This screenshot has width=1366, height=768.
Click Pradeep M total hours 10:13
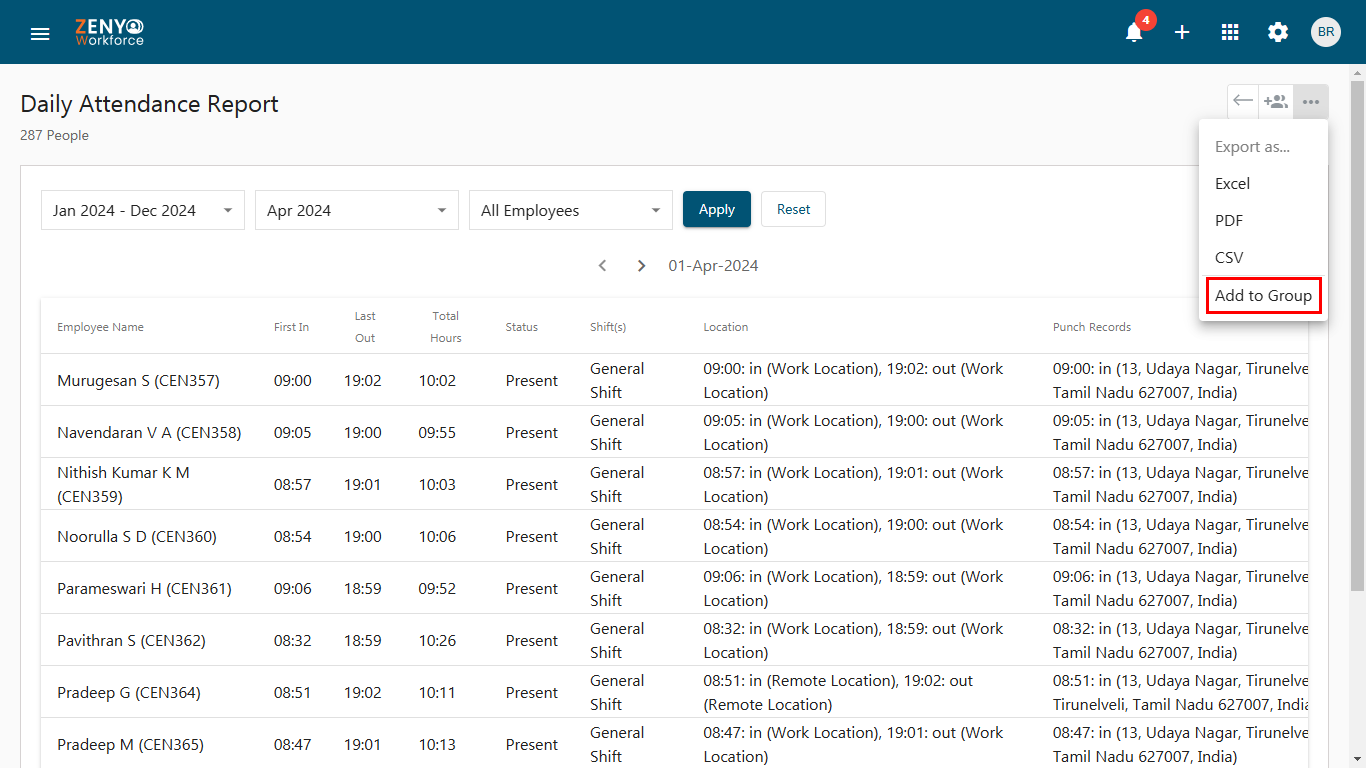437,745
